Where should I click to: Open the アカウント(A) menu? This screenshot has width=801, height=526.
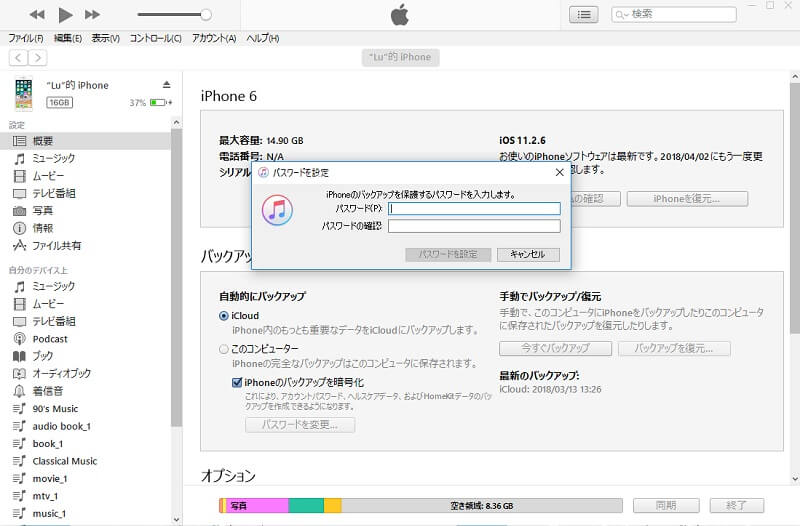click(214, 38)
